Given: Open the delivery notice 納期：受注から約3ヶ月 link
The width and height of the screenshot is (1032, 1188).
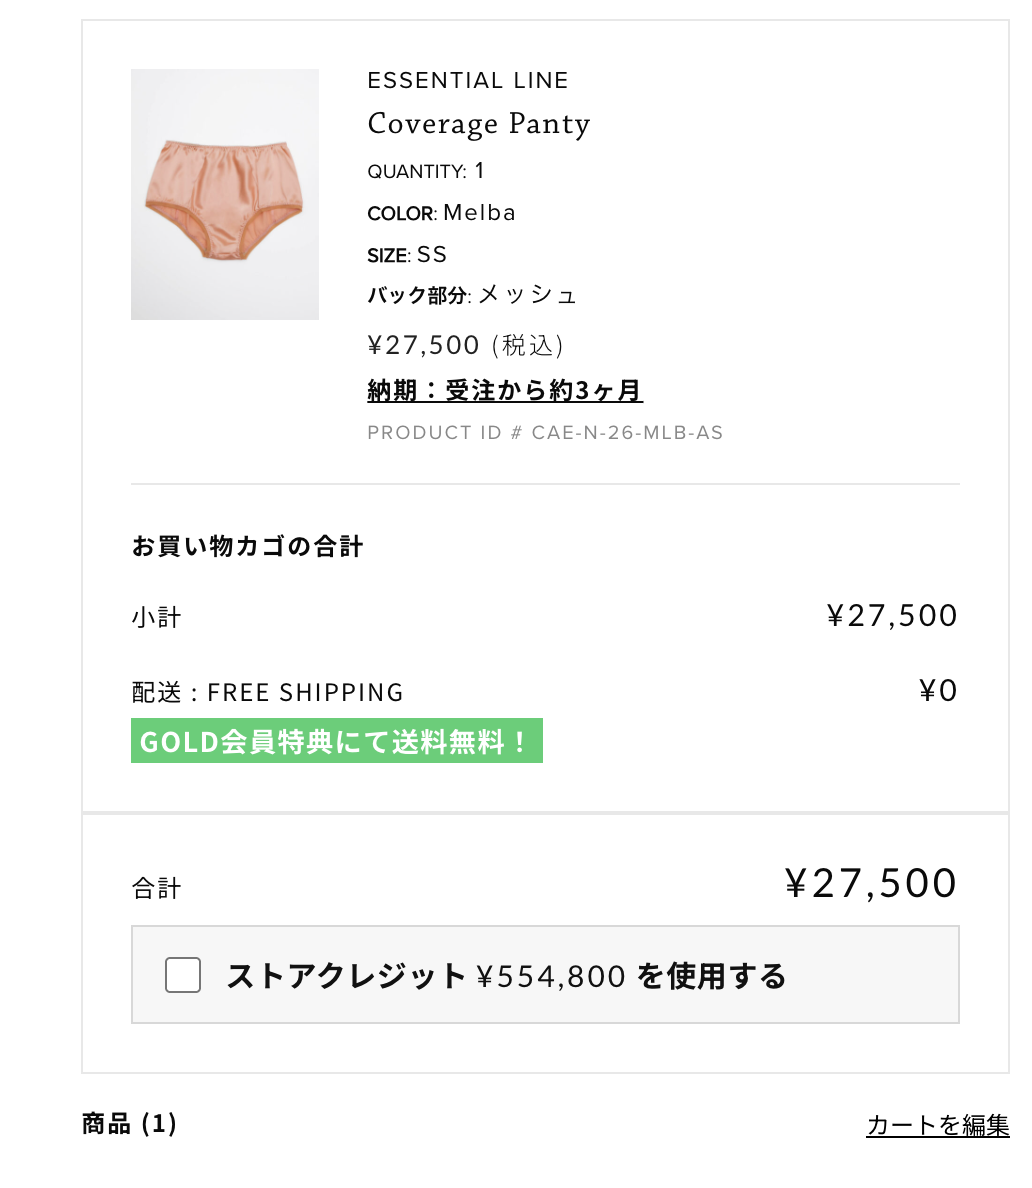Looking at the screenshot, I should [505, 390].
